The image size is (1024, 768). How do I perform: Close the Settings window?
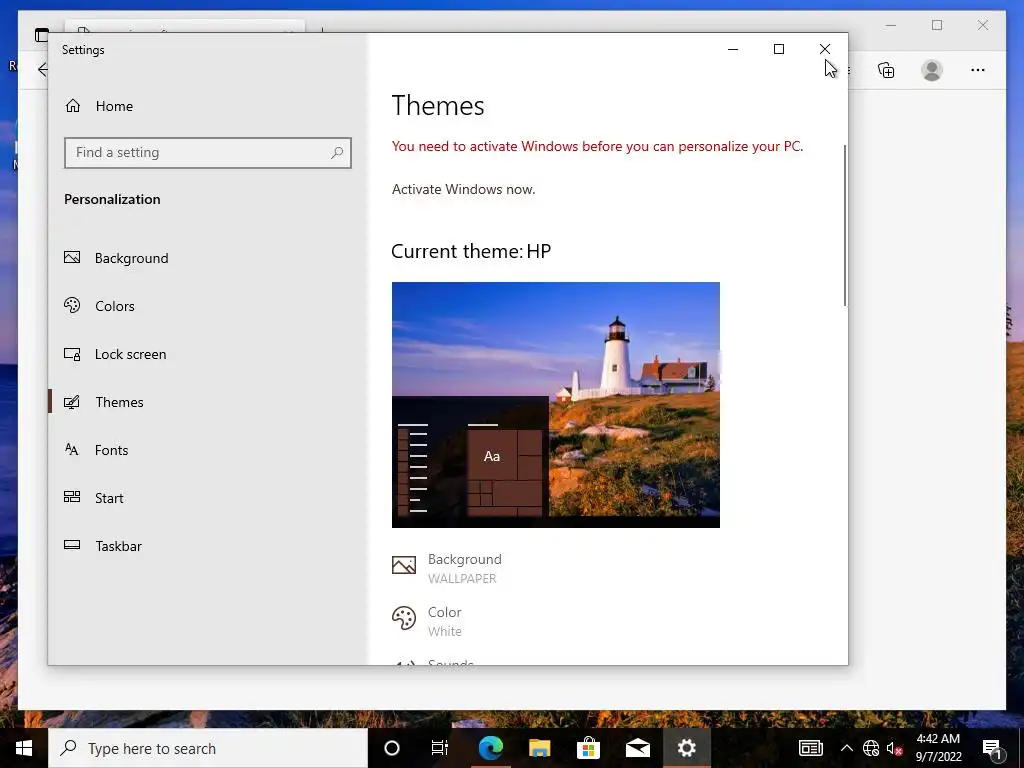pos(825,49)
